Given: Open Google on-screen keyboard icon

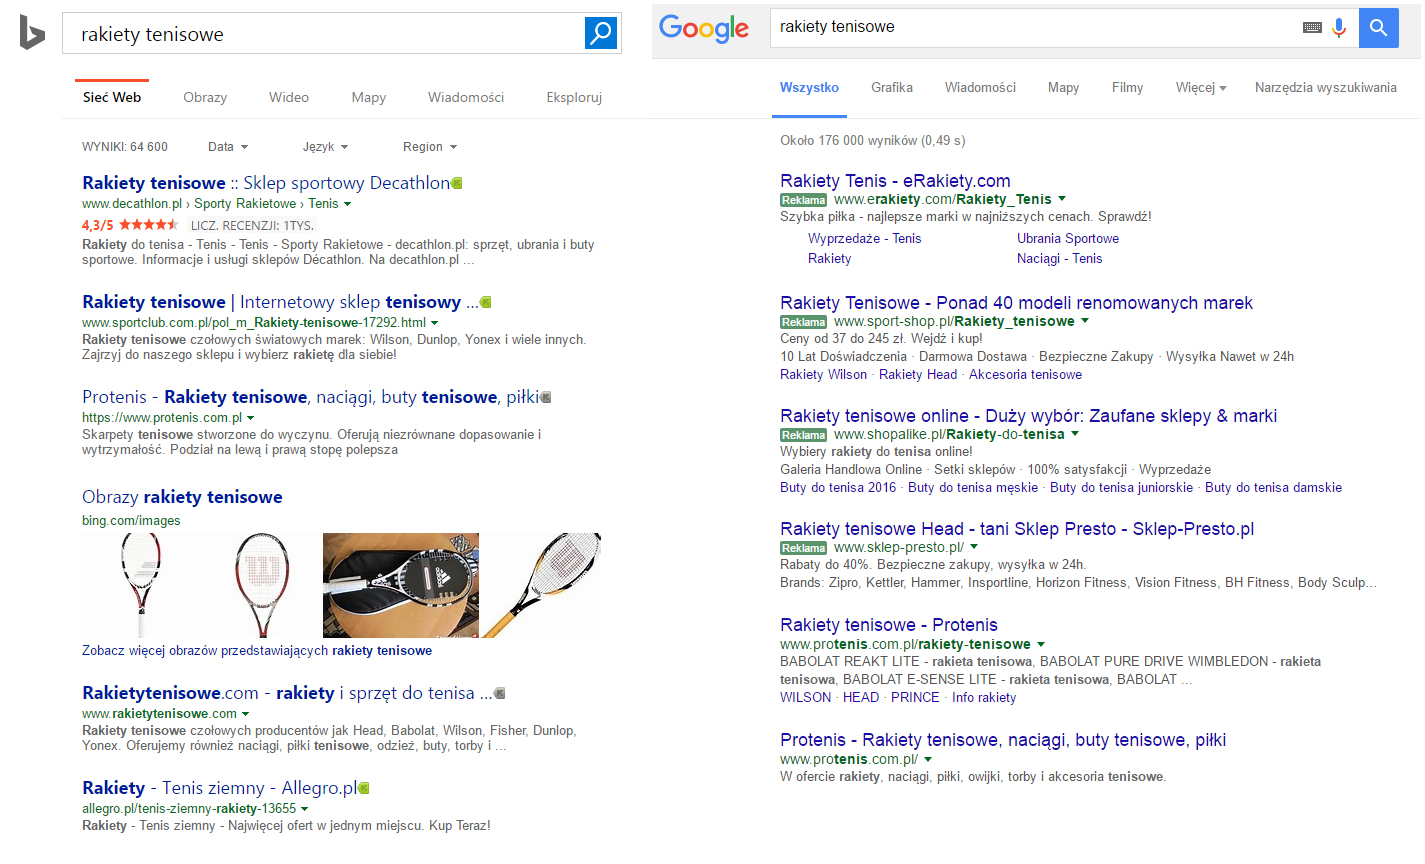Looking at the screenshot, I should [x=1312, y=28].
